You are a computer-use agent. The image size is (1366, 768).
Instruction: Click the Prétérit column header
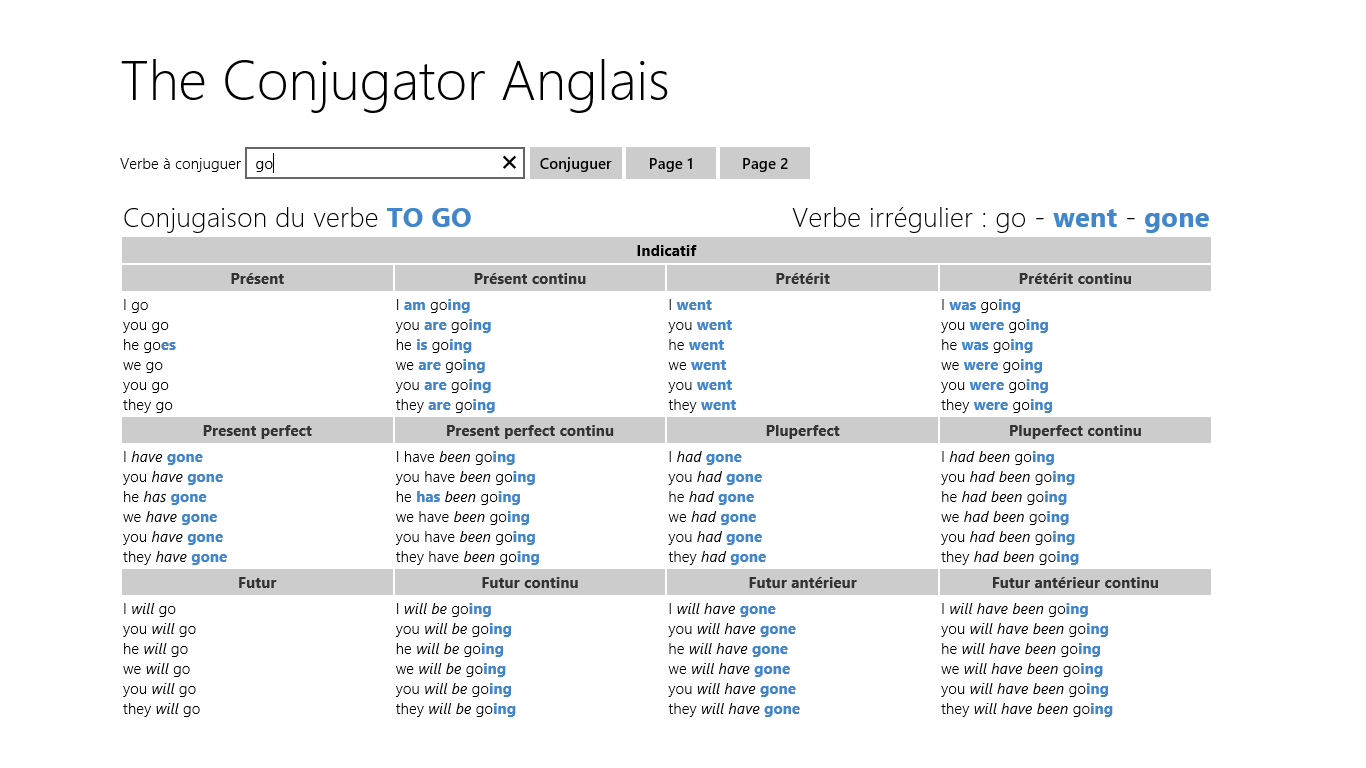(802, 279)
